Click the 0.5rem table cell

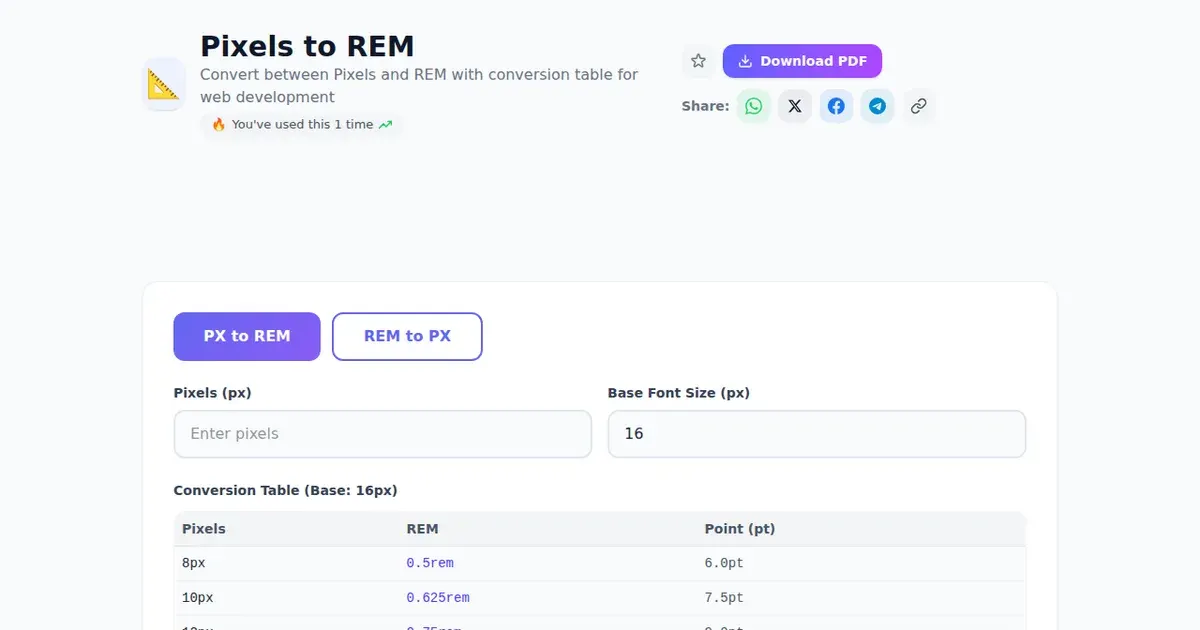[430, 564]
